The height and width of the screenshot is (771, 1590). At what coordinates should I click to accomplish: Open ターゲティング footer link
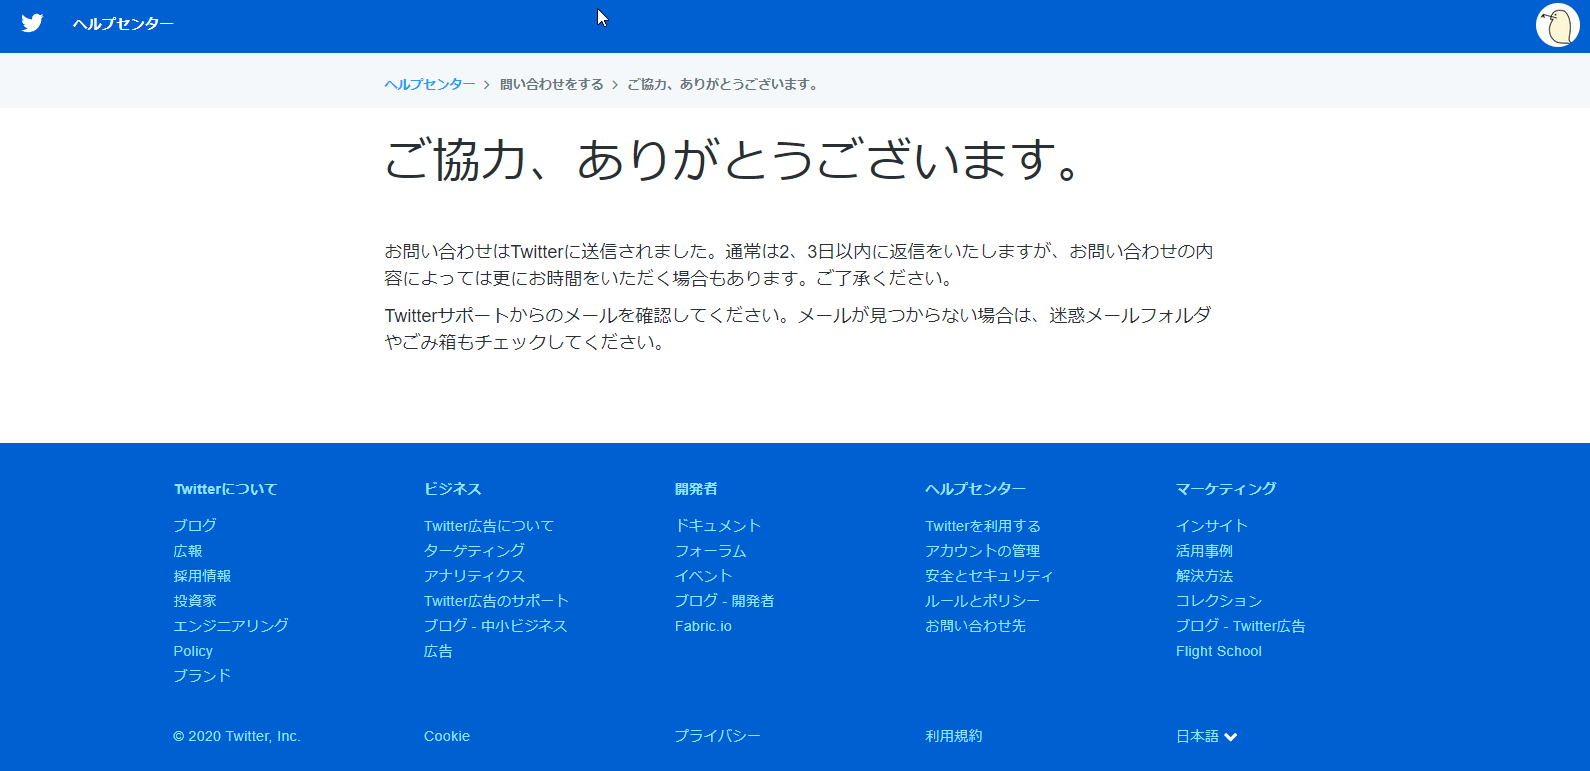coord(474,551)
